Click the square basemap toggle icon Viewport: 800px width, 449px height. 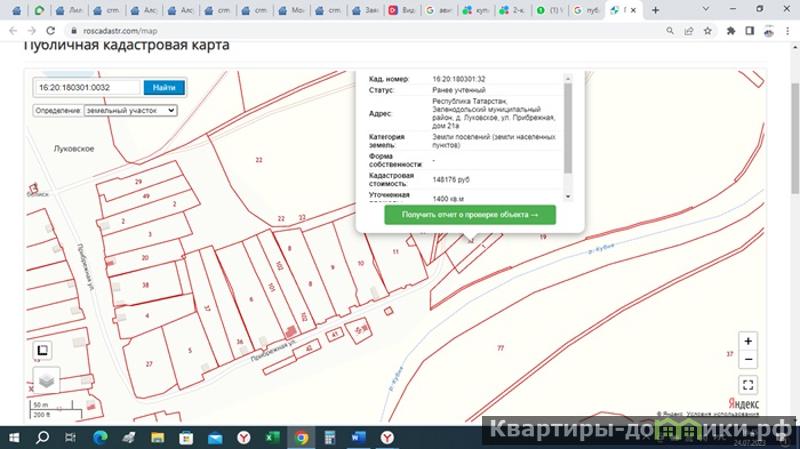44,350
